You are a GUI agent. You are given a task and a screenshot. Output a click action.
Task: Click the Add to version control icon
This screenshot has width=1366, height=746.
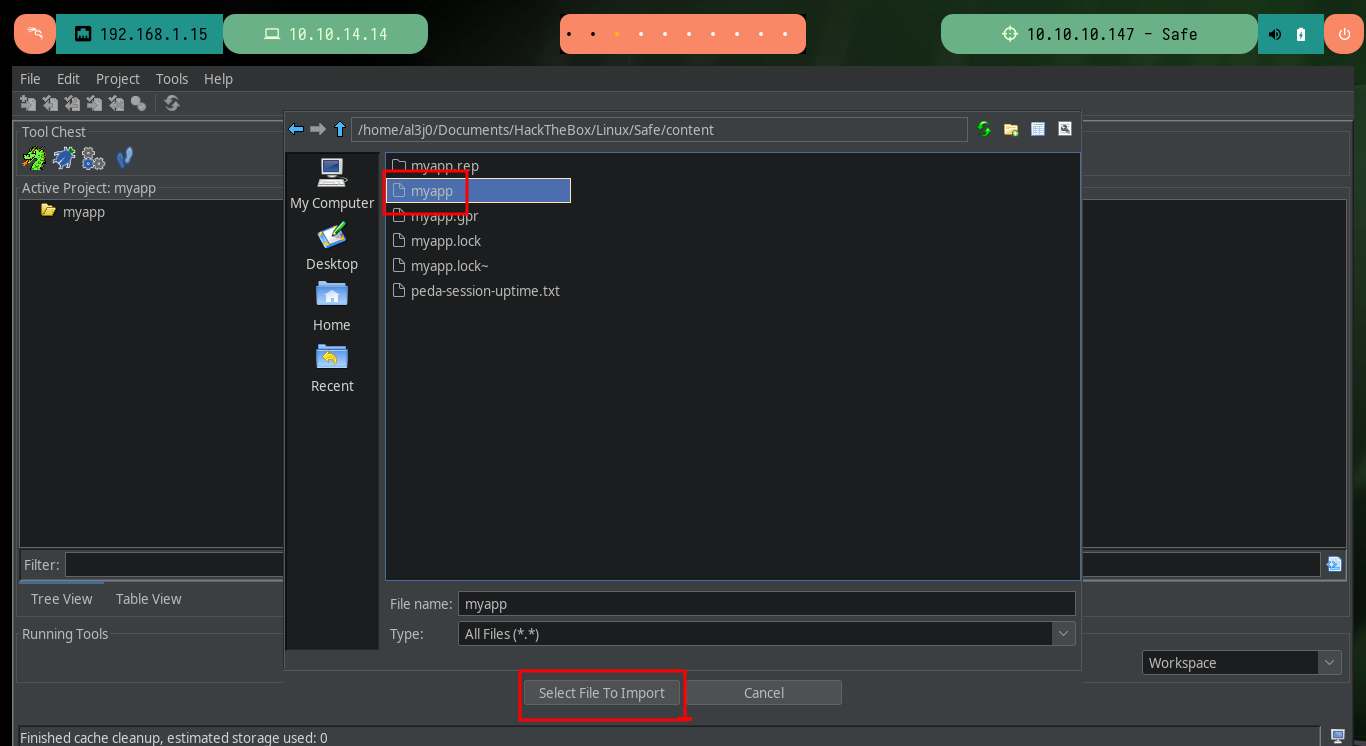(x=28, y=103)
